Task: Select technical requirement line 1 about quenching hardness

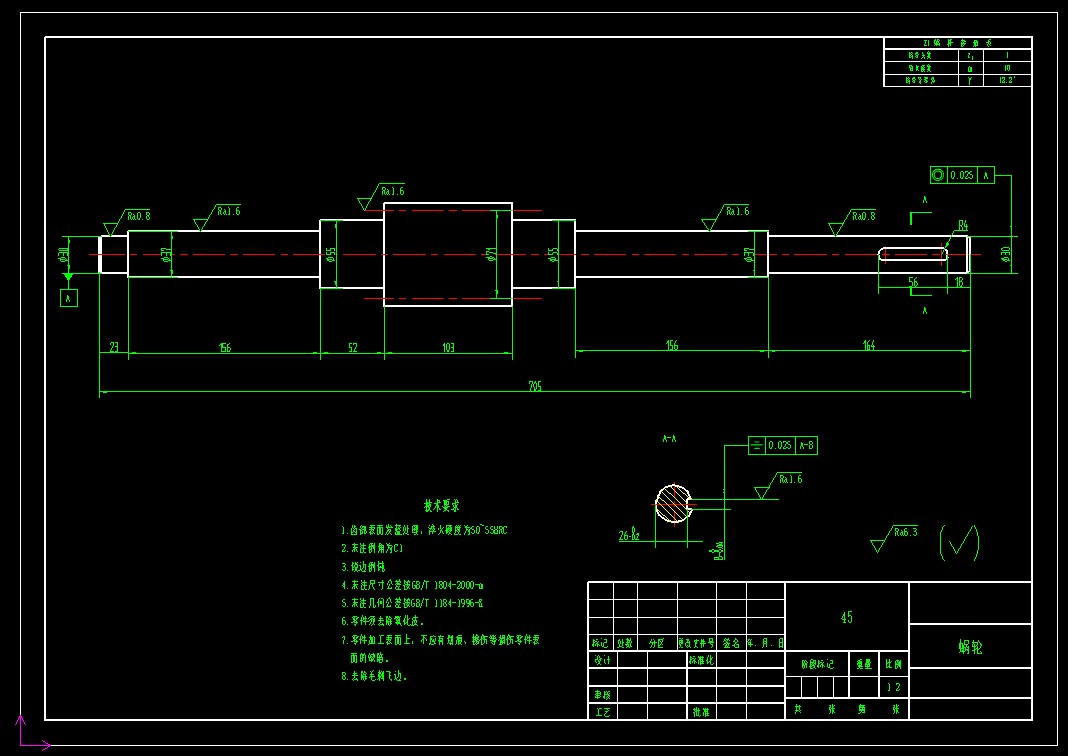Action: coord(424,530)
